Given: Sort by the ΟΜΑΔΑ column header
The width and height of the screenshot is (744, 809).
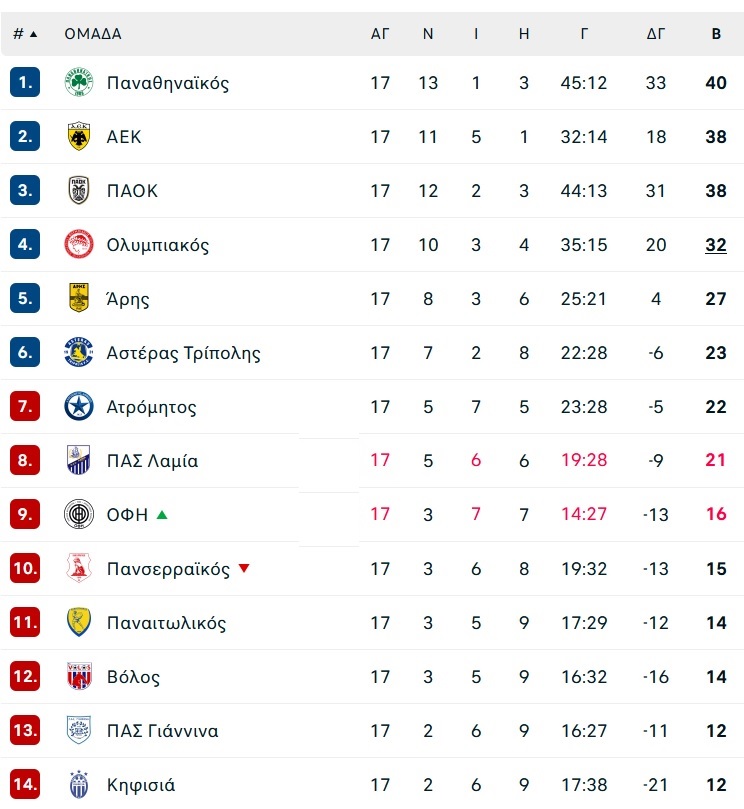Looking at the screenshot, I should [x=93, y=34].
